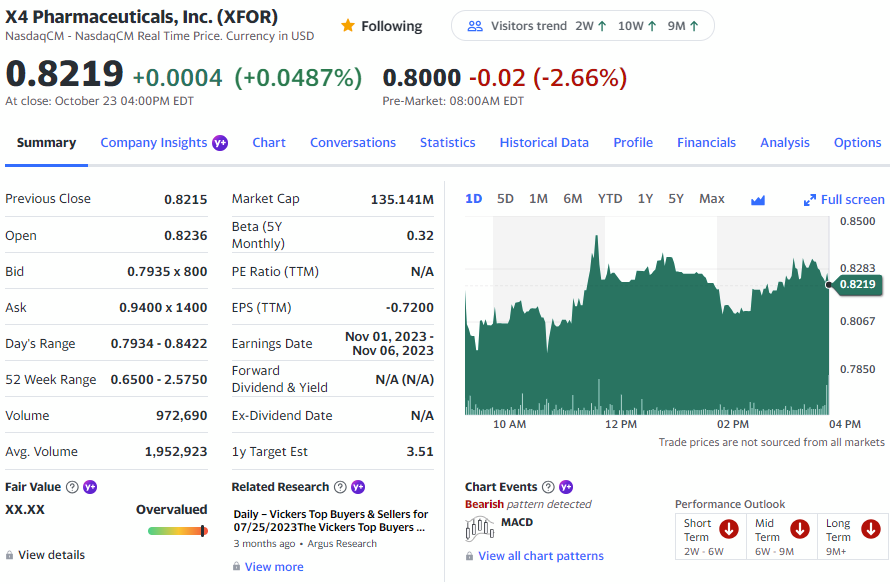Click the 2W up arrow in visitors trend
The width and height of the screenshot is (890, 584).
602,26
